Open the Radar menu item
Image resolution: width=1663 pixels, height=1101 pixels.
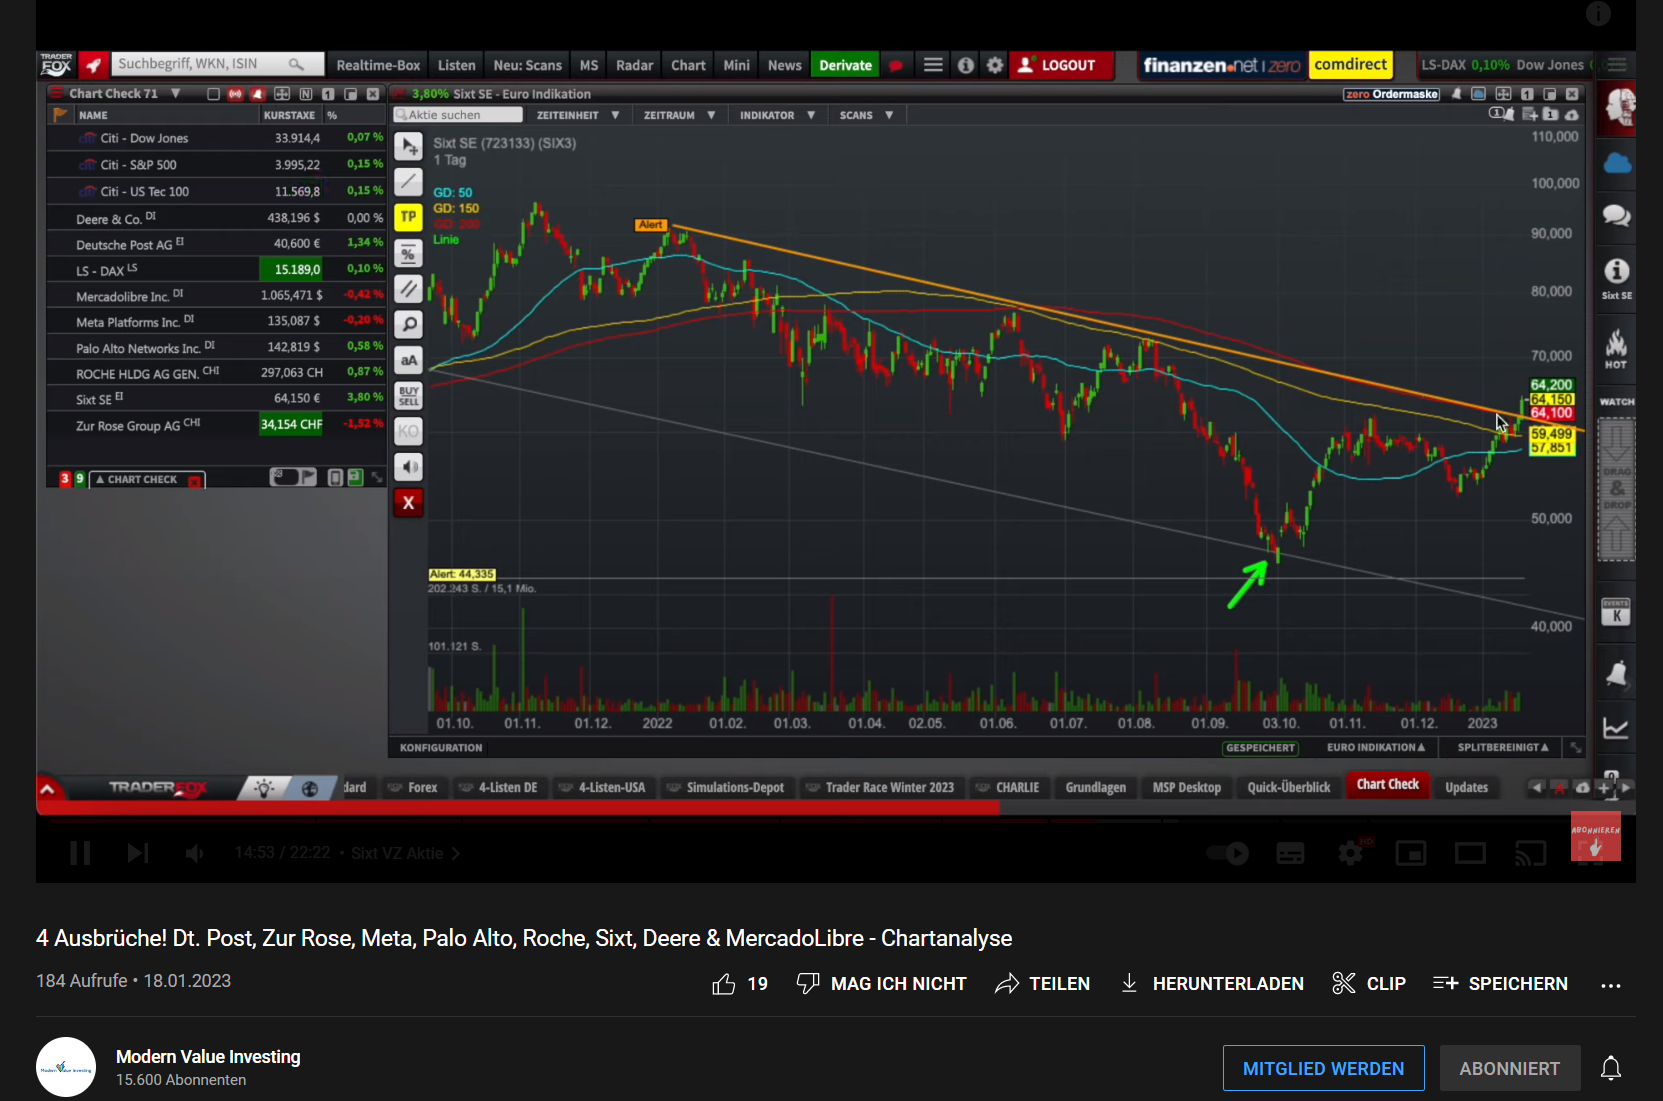(x=634, y=65)
